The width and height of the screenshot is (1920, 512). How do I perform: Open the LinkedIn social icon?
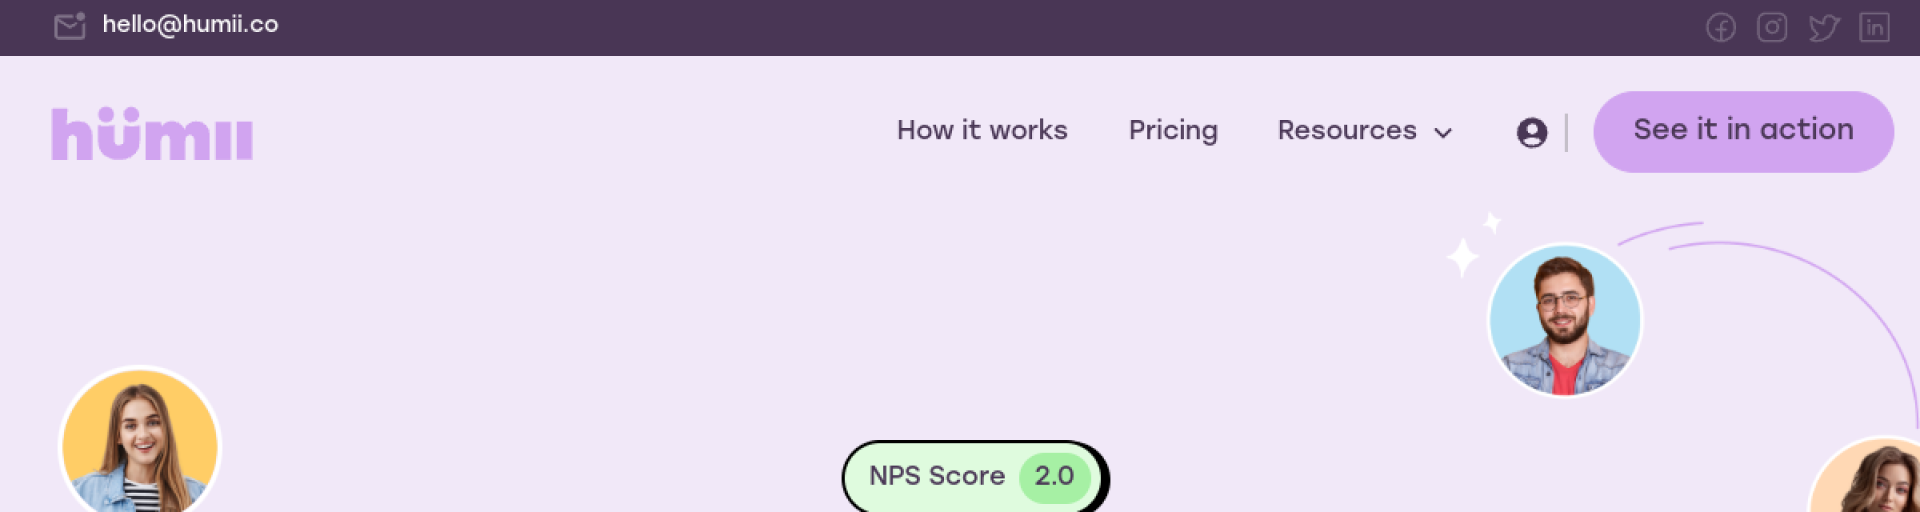pyautogui.click(x=1874, y=27)
